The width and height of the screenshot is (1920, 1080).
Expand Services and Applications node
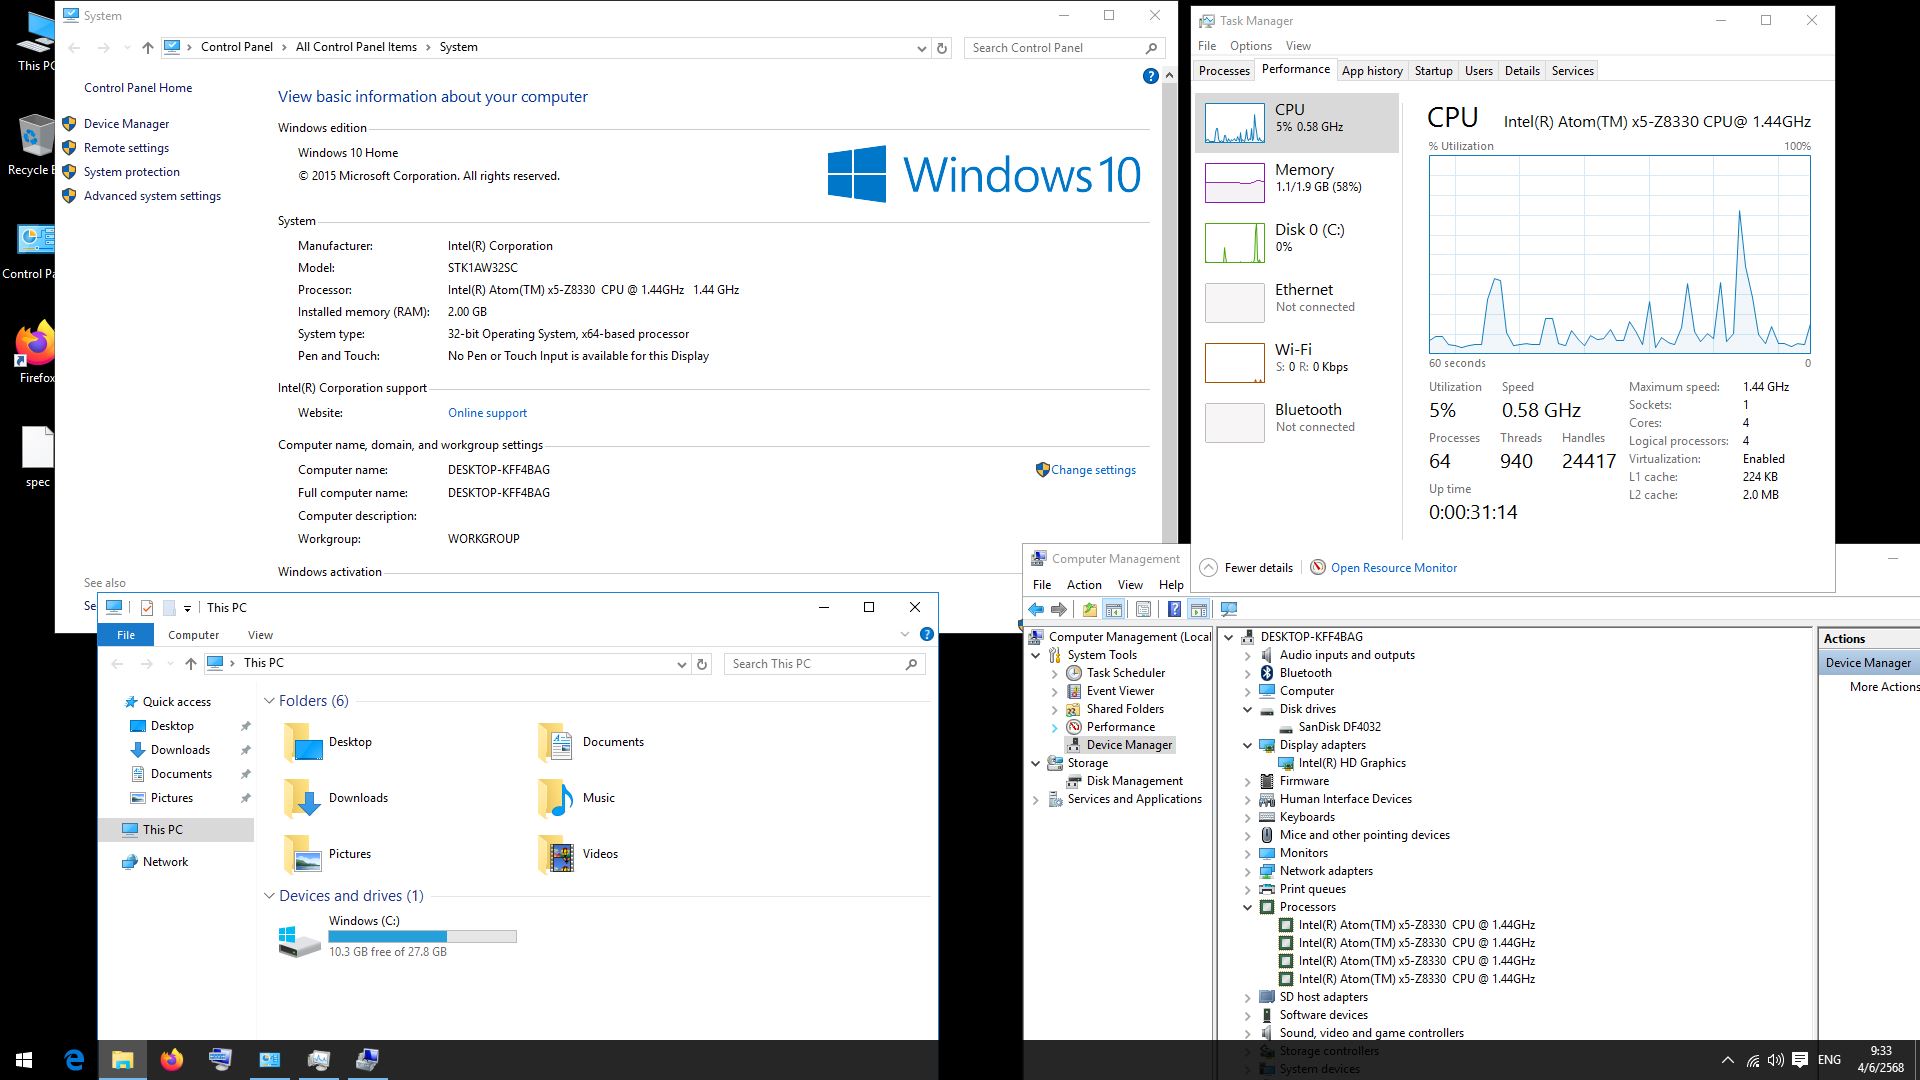point(1036,799)
